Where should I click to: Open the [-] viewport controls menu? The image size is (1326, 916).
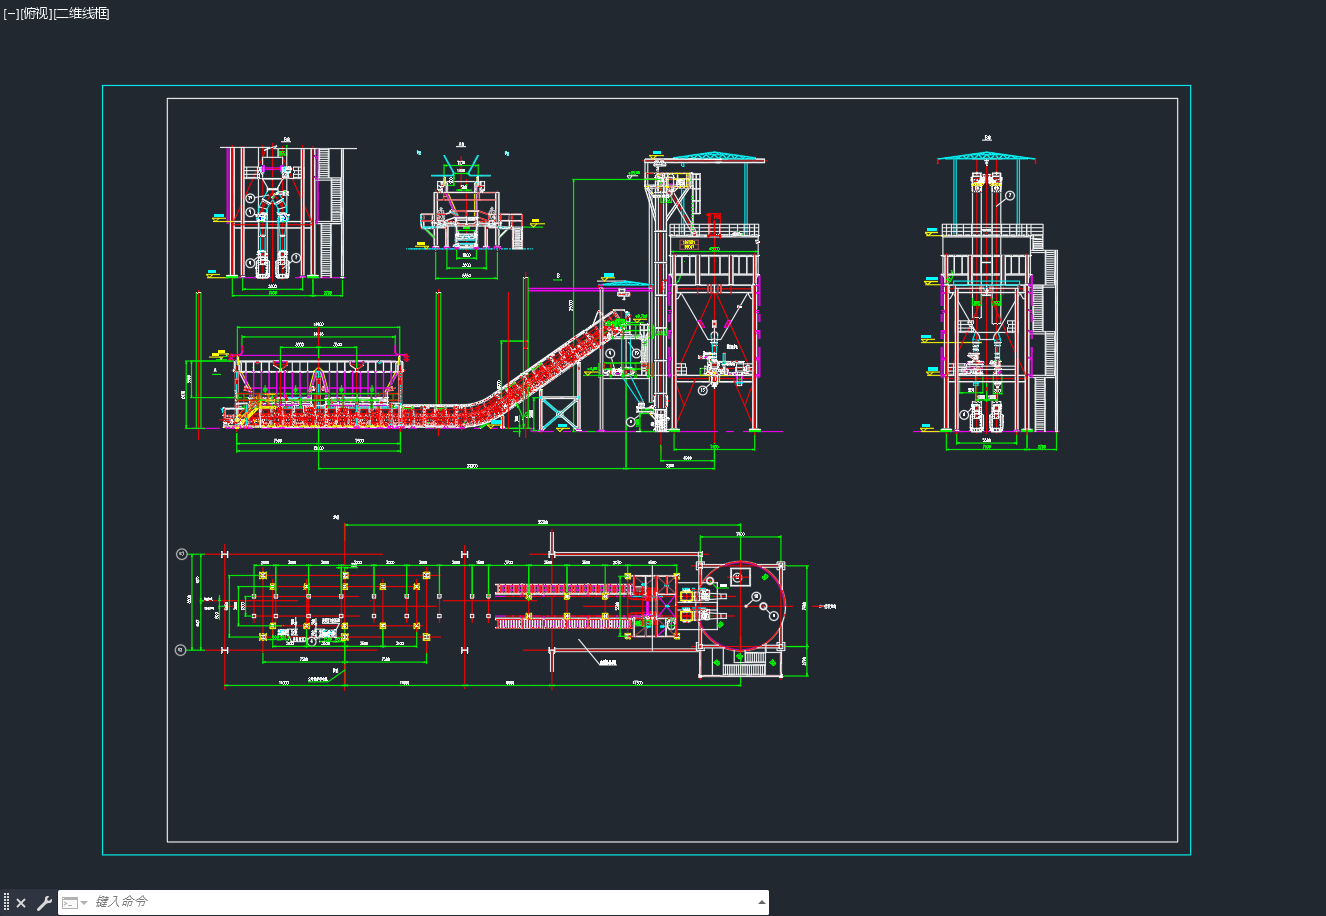click(11, 14)
